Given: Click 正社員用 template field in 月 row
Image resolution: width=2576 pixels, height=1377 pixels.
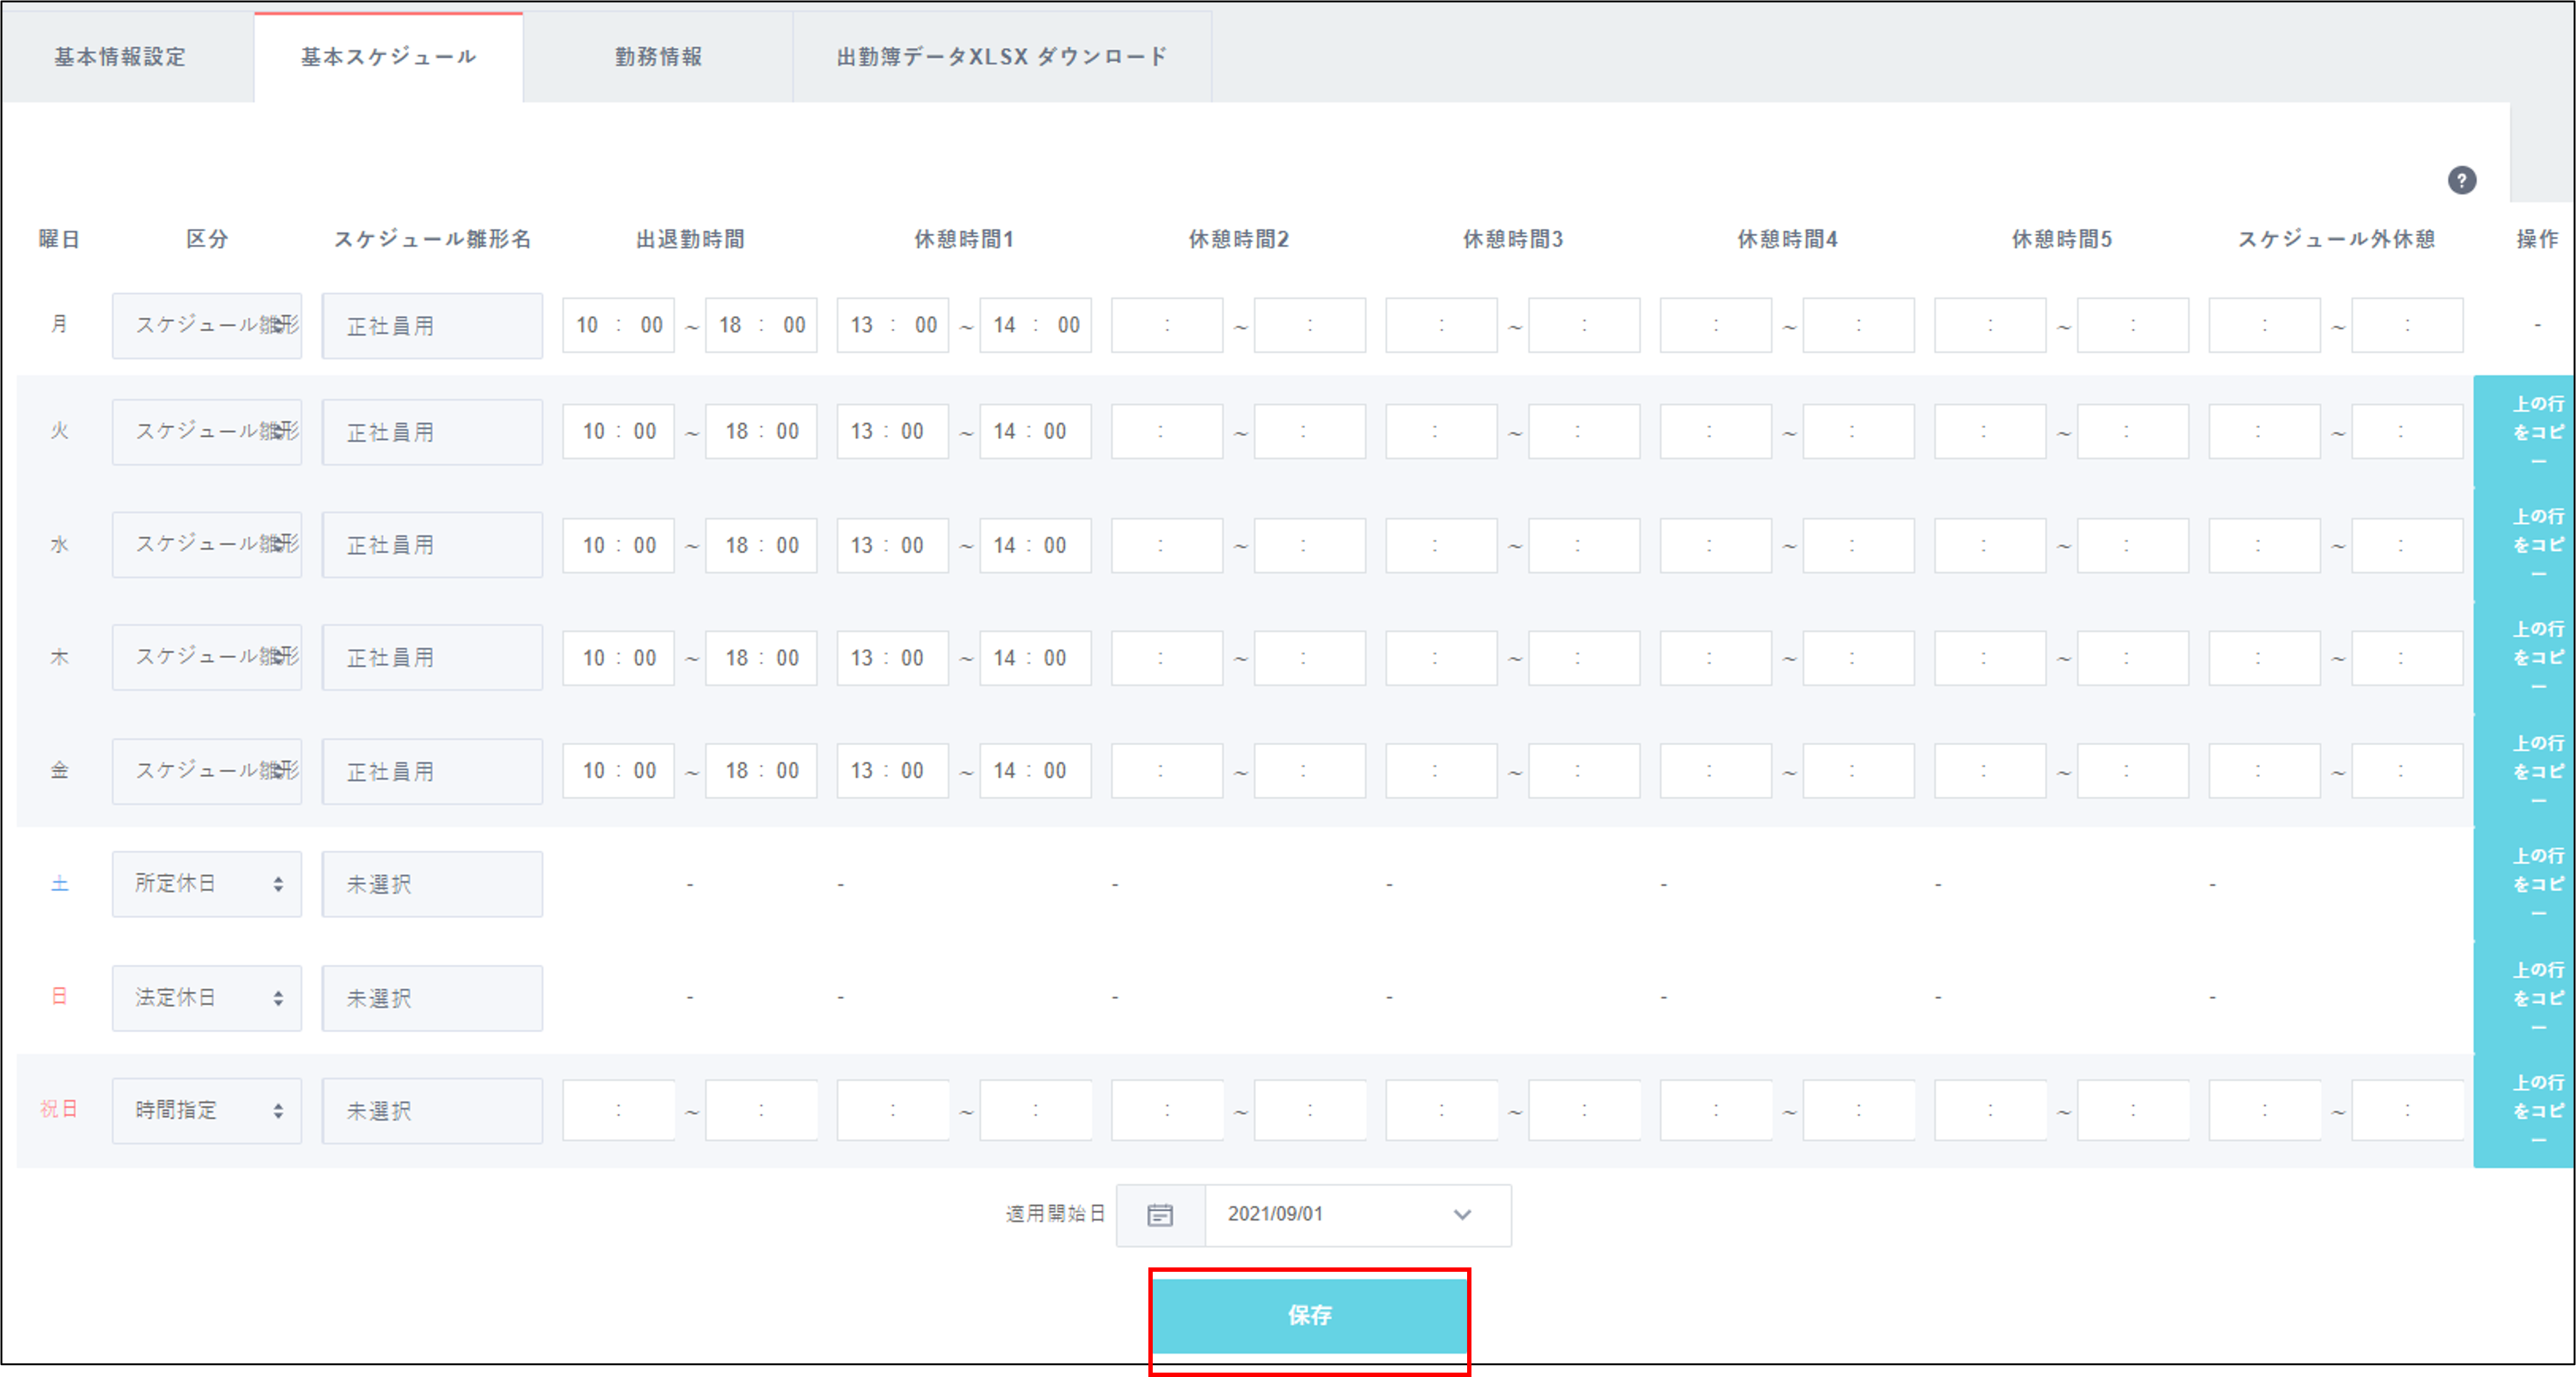Looking at the screenshot, I should click(432, 325).
